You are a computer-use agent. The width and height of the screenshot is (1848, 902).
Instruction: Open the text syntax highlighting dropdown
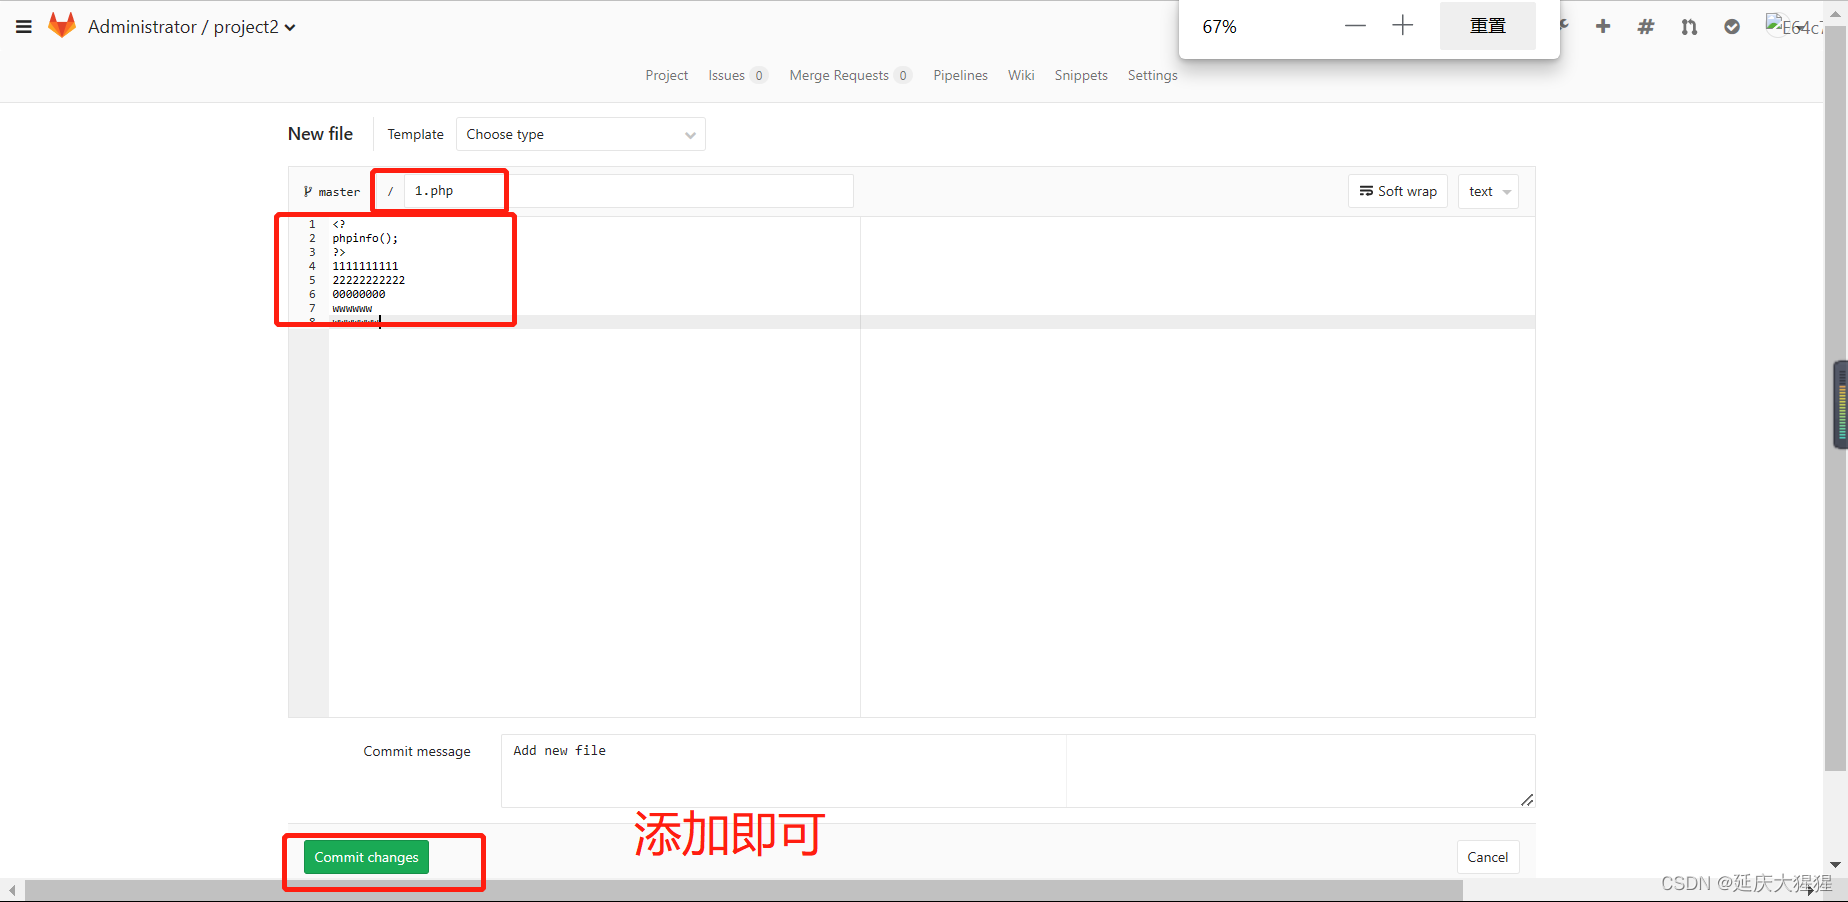pyautogui.click(x=1487, y=191)
